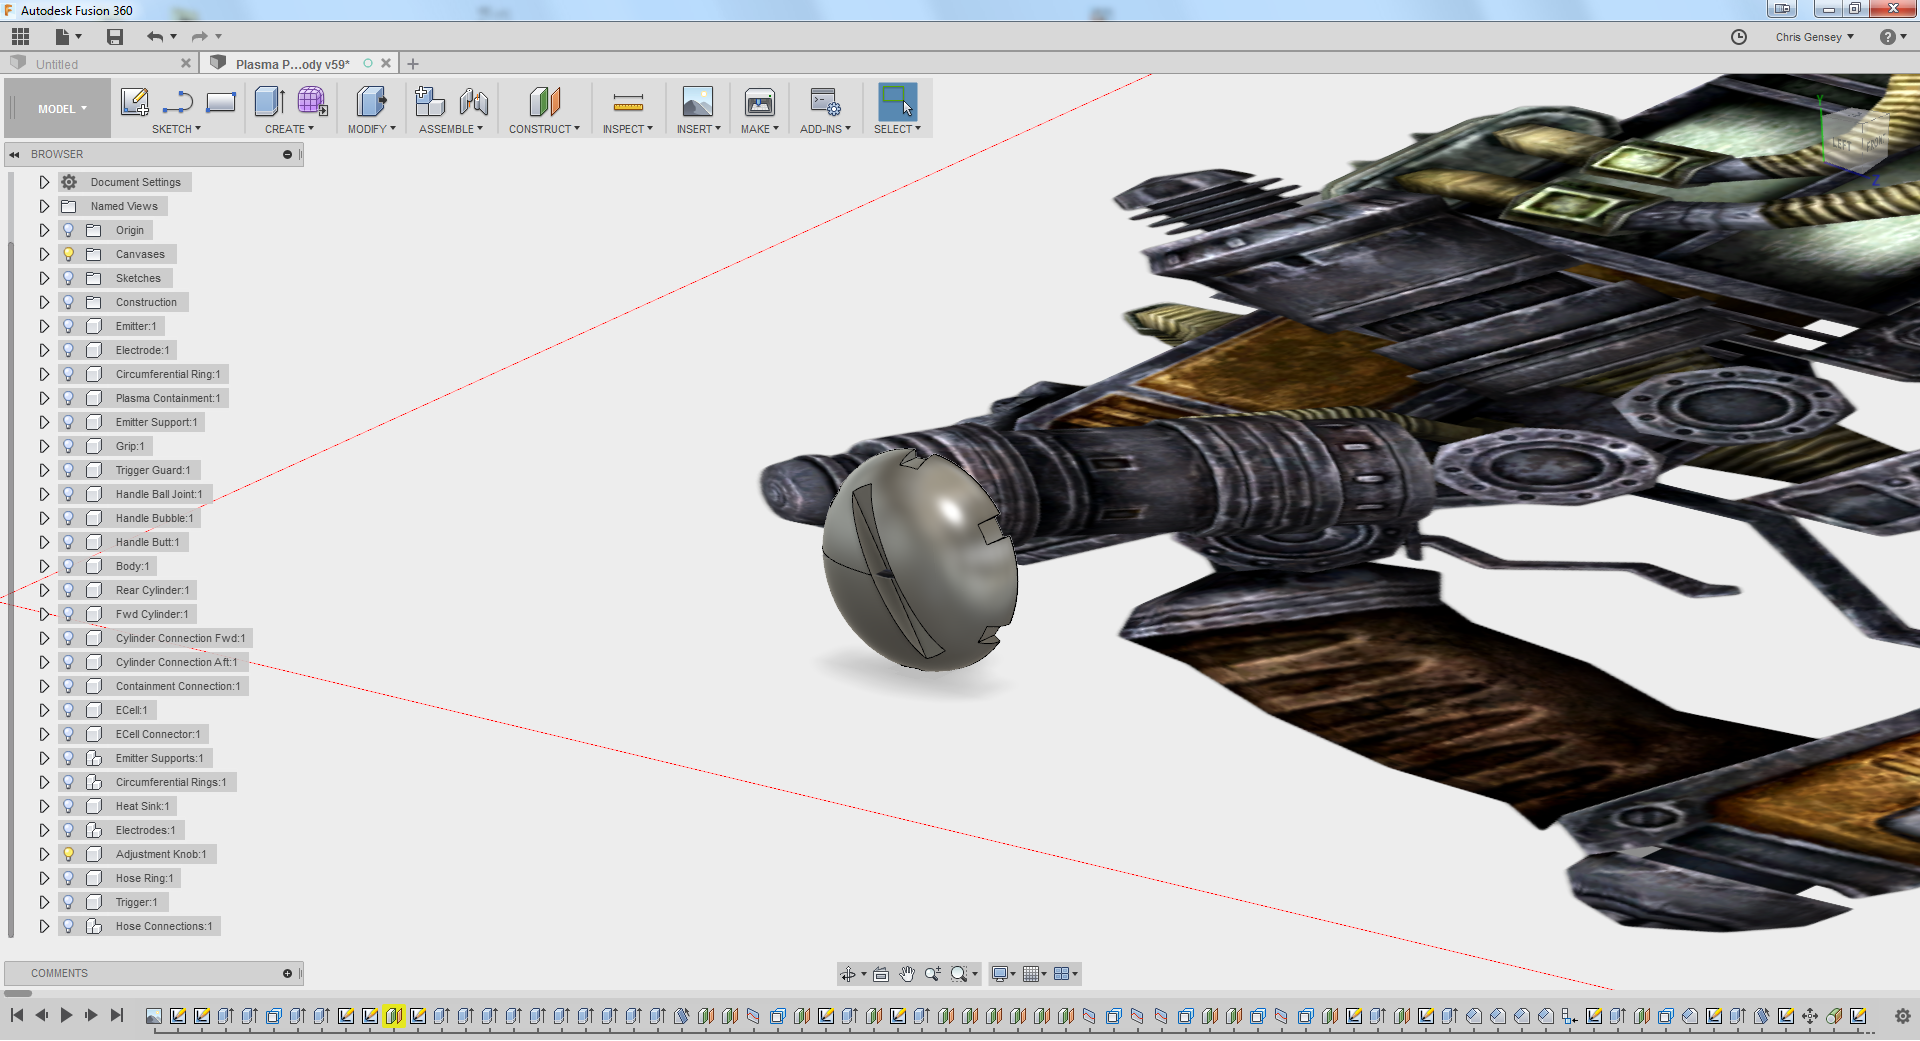
Task: Show the Body:1 component
Action: pyautogui.click(x=69, y=566)
